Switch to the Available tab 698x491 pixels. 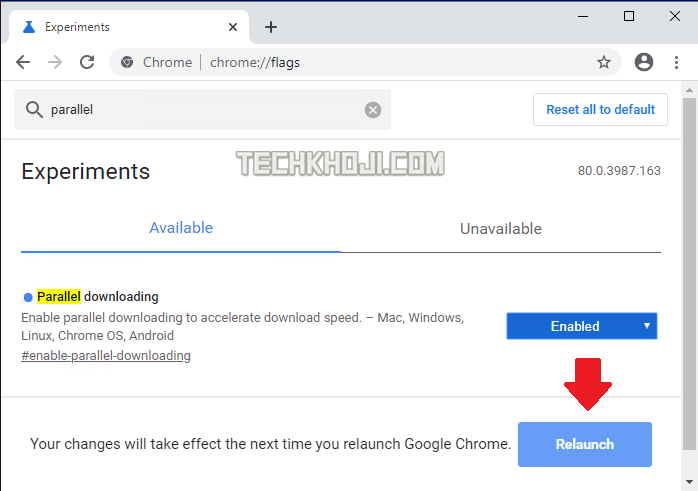(x=181, y=228)
